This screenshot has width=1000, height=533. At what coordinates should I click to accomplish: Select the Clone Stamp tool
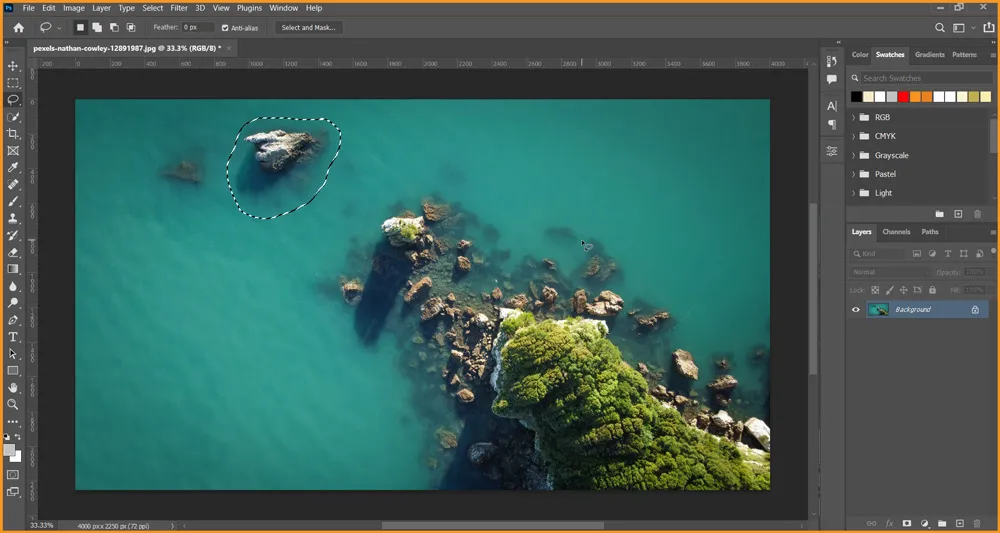tap(13, 218)
